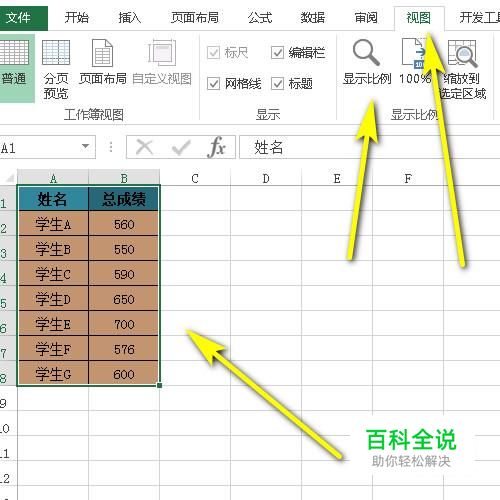Viewport: 500px width, 500px height.
Task: Select cell 姓名 in header row
Action: coord(53,199)
